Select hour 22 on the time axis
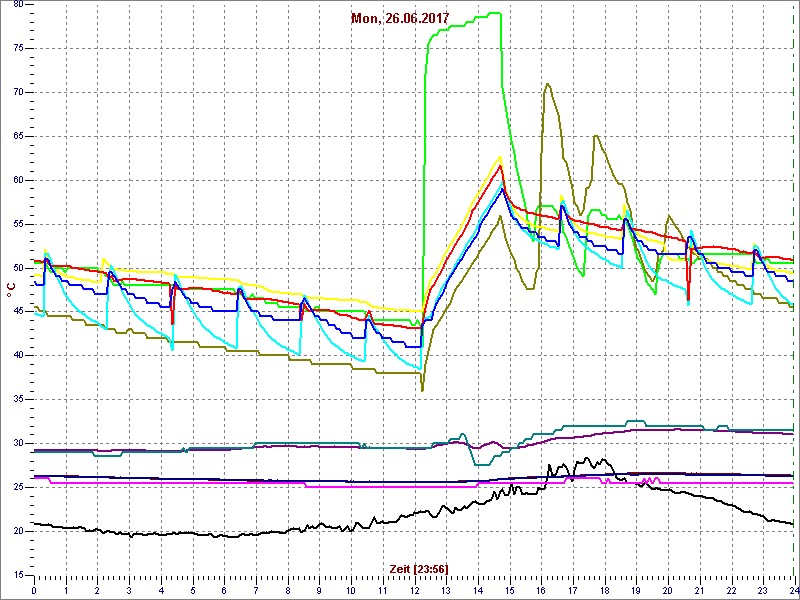This screenshot has width=800, height=600. click(730, 590)
